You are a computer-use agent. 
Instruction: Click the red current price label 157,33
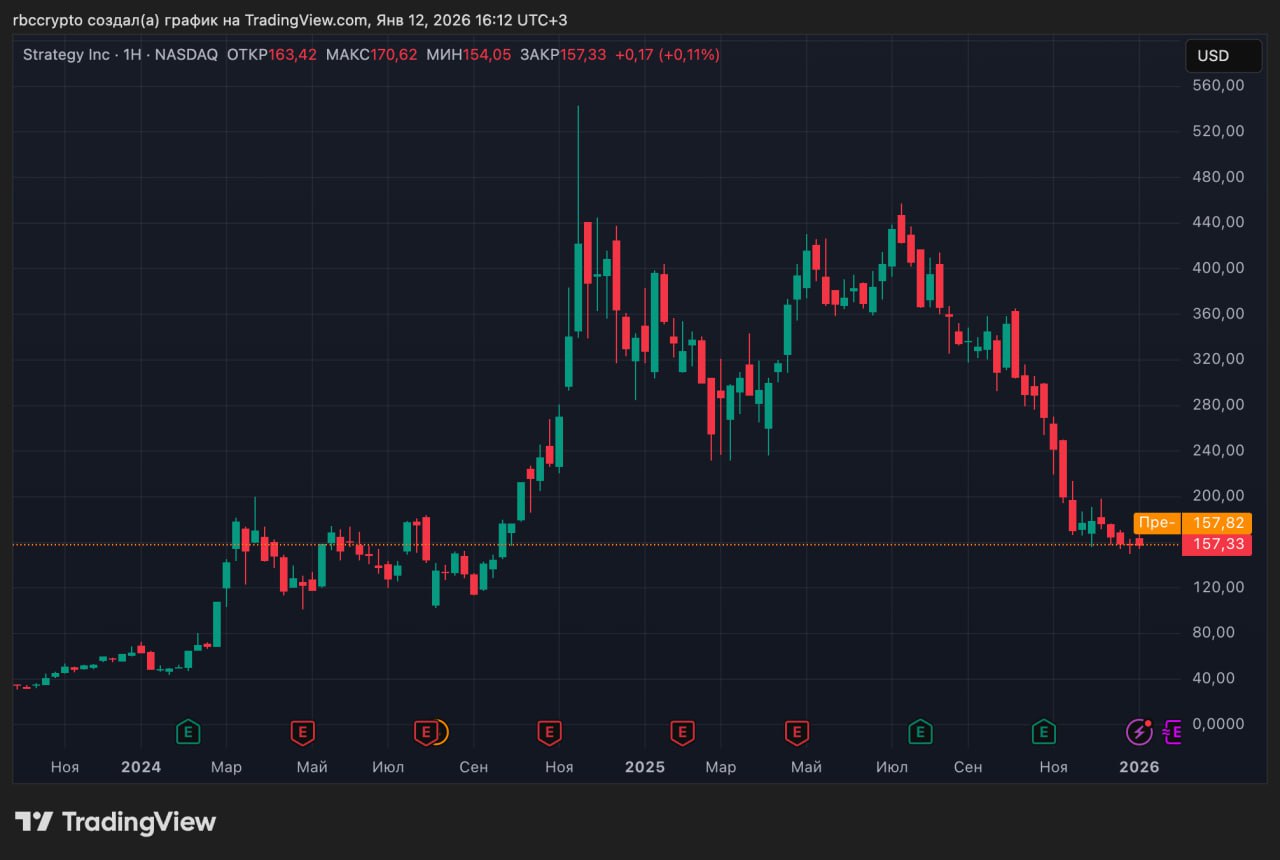[1216, 544]
